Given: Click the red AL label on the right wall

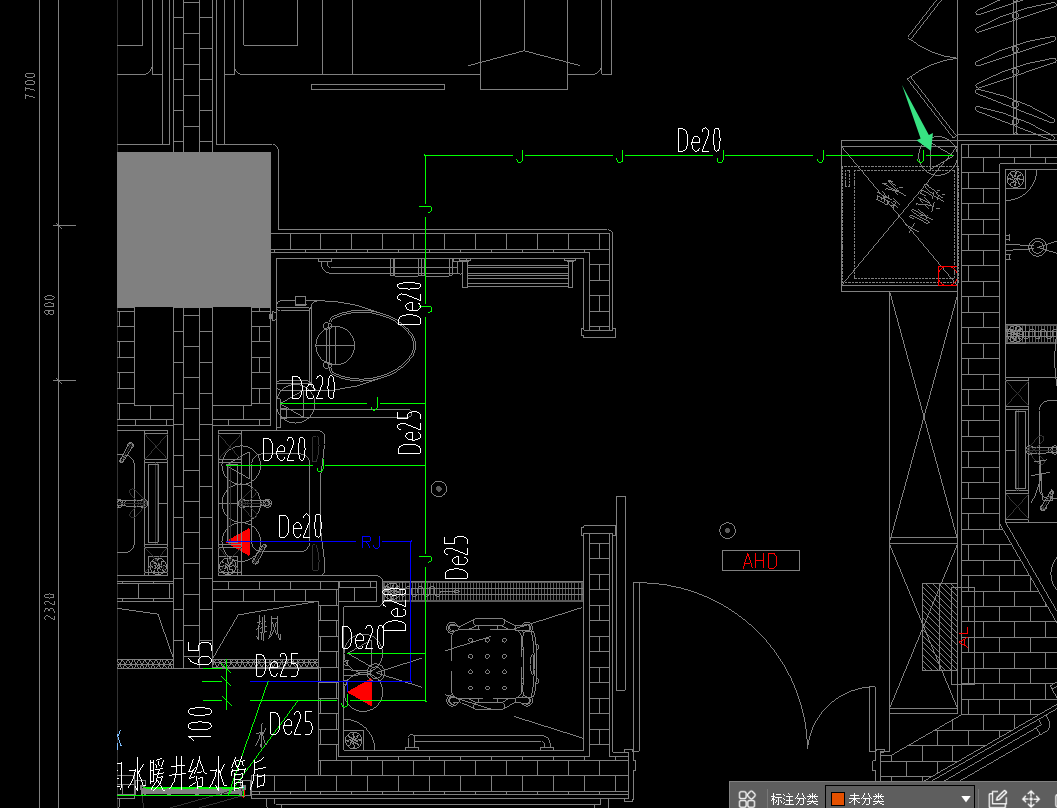Looking at the screenshot, I should coord(964,637).
